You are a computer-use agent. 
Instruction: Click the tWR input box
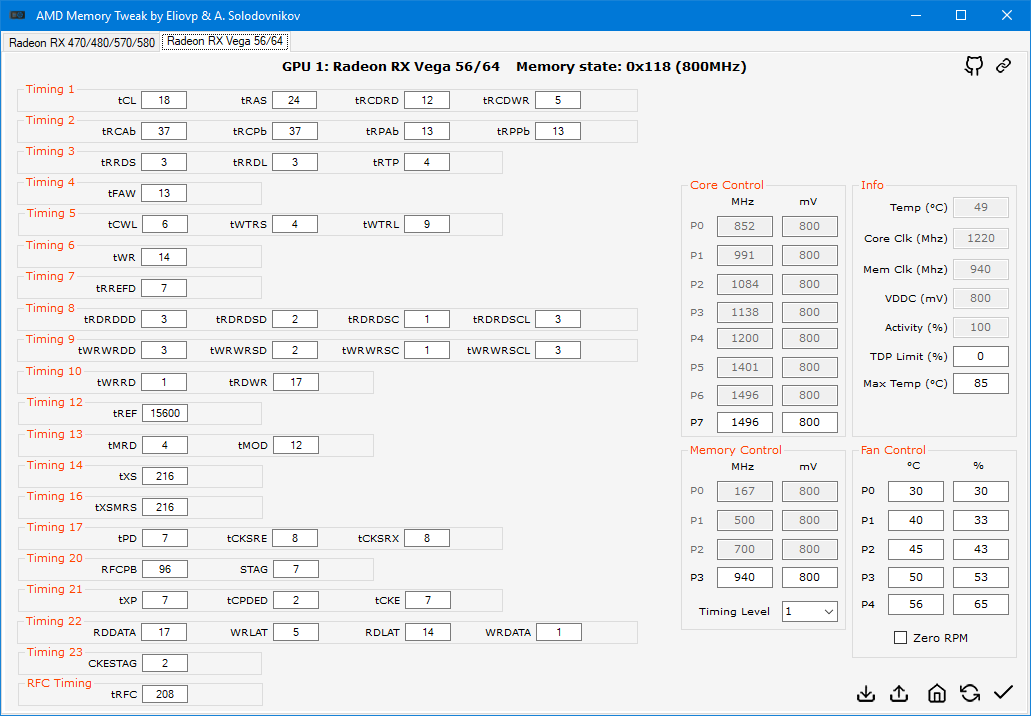[164, 257]
